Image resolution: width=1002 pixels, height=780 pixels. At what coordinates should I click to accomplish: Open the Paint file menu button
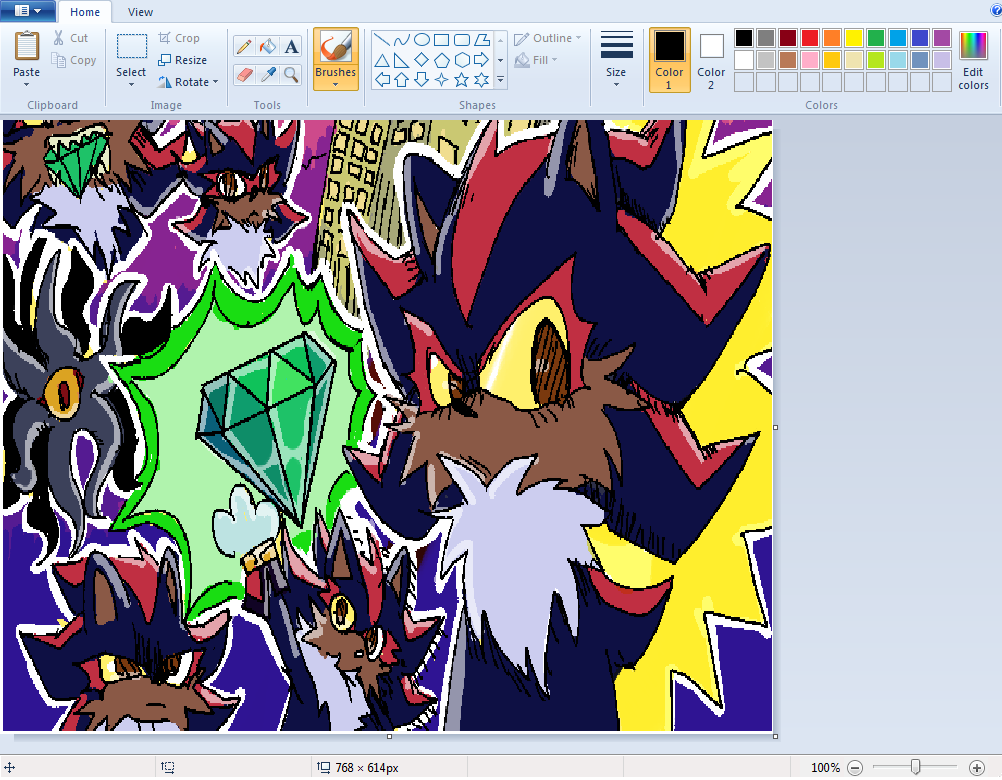(27, 11)
